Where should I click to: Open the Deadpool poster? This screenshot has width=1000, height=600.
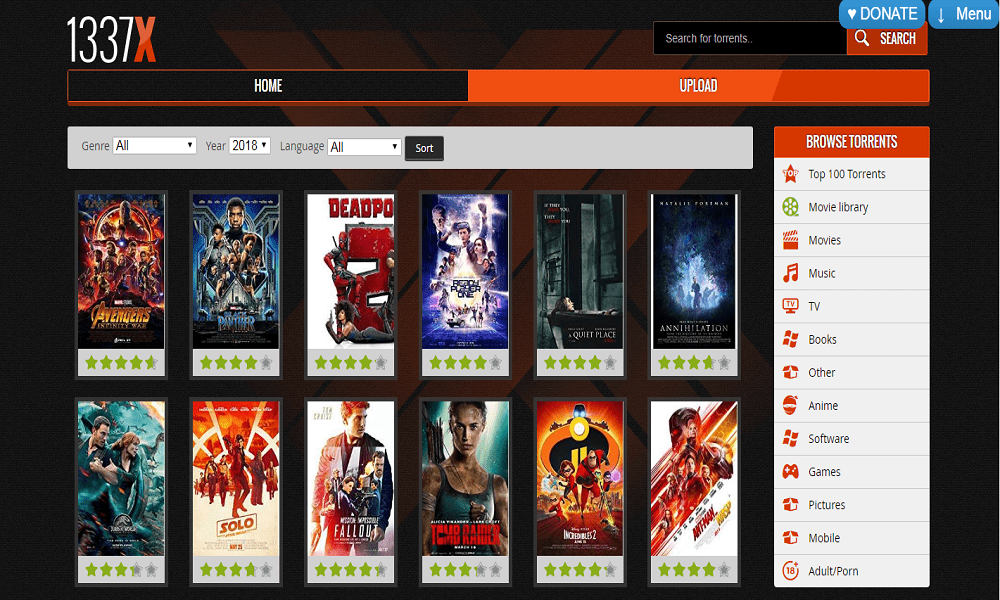pos(351,272)
